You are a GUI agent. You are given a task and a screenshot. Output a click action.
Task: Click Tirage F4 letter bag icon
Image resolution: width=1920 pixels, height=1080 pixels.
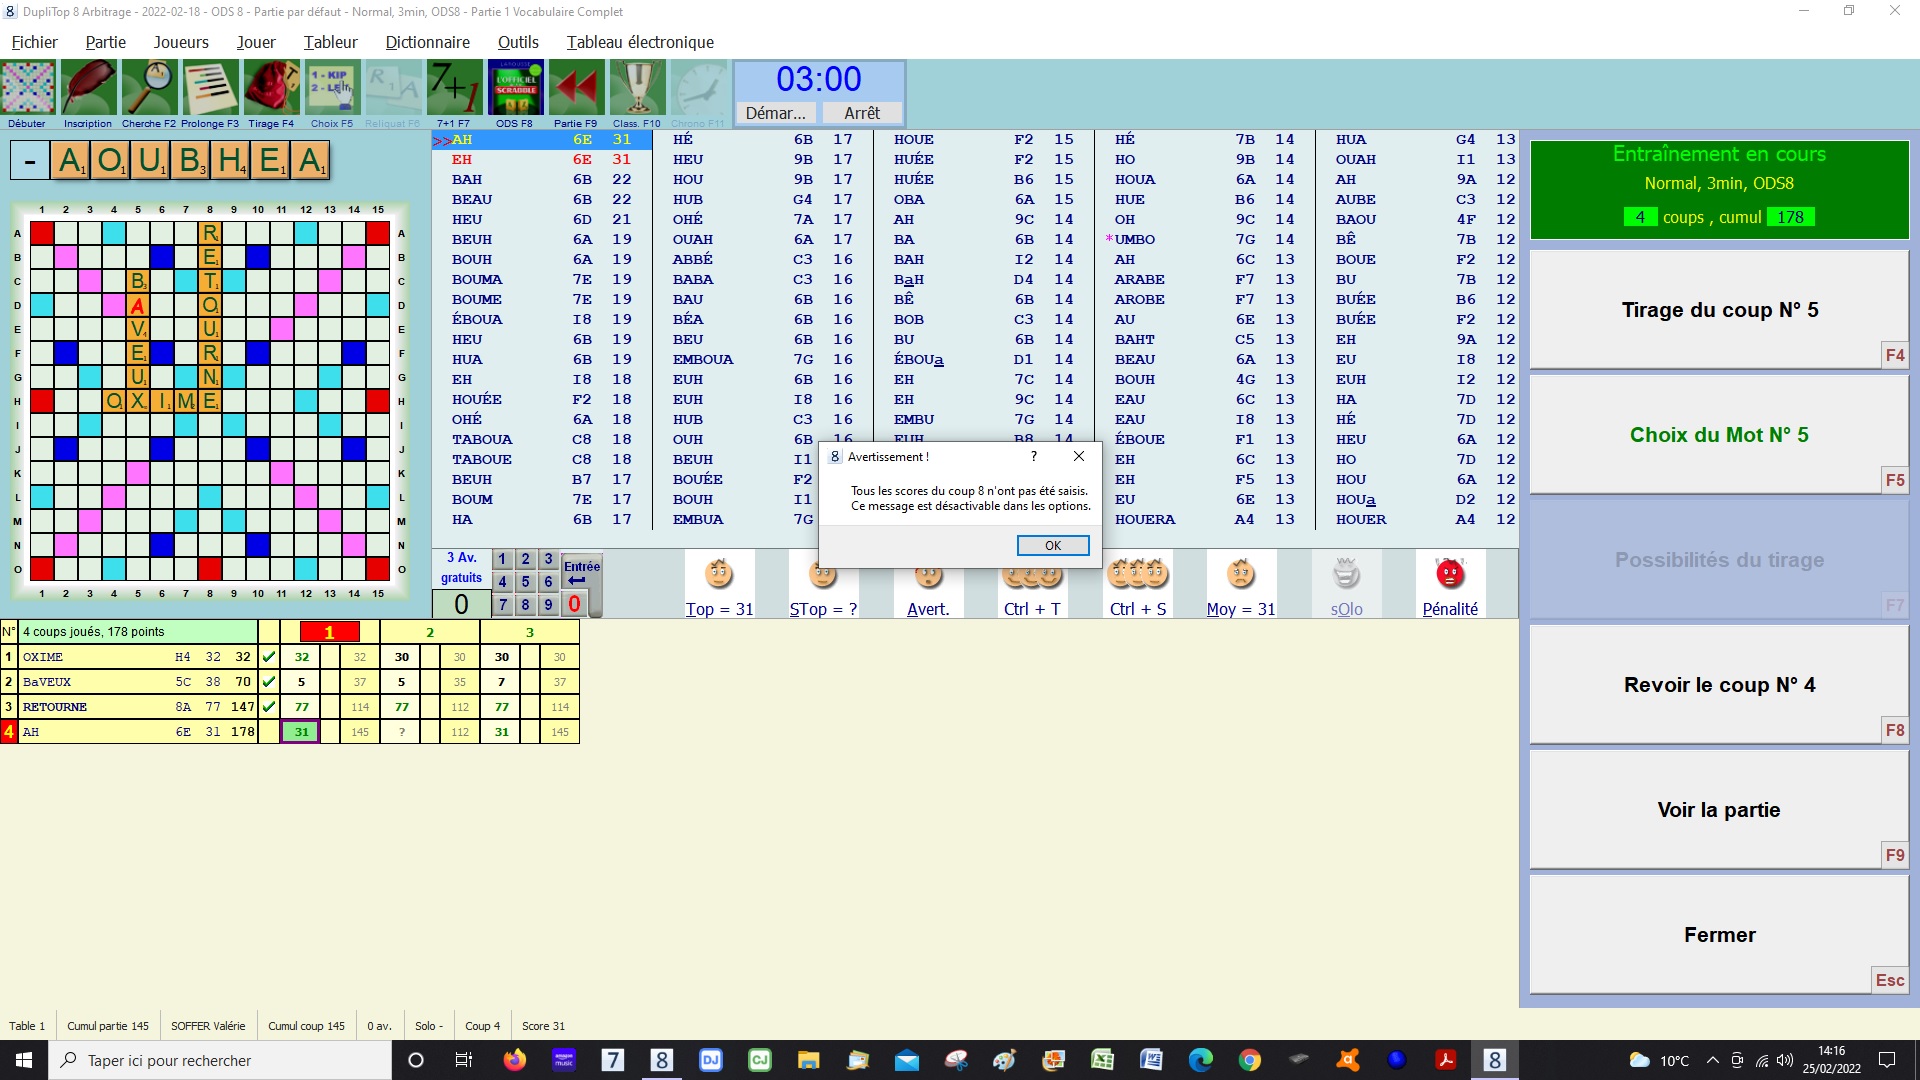pos(271,88)
